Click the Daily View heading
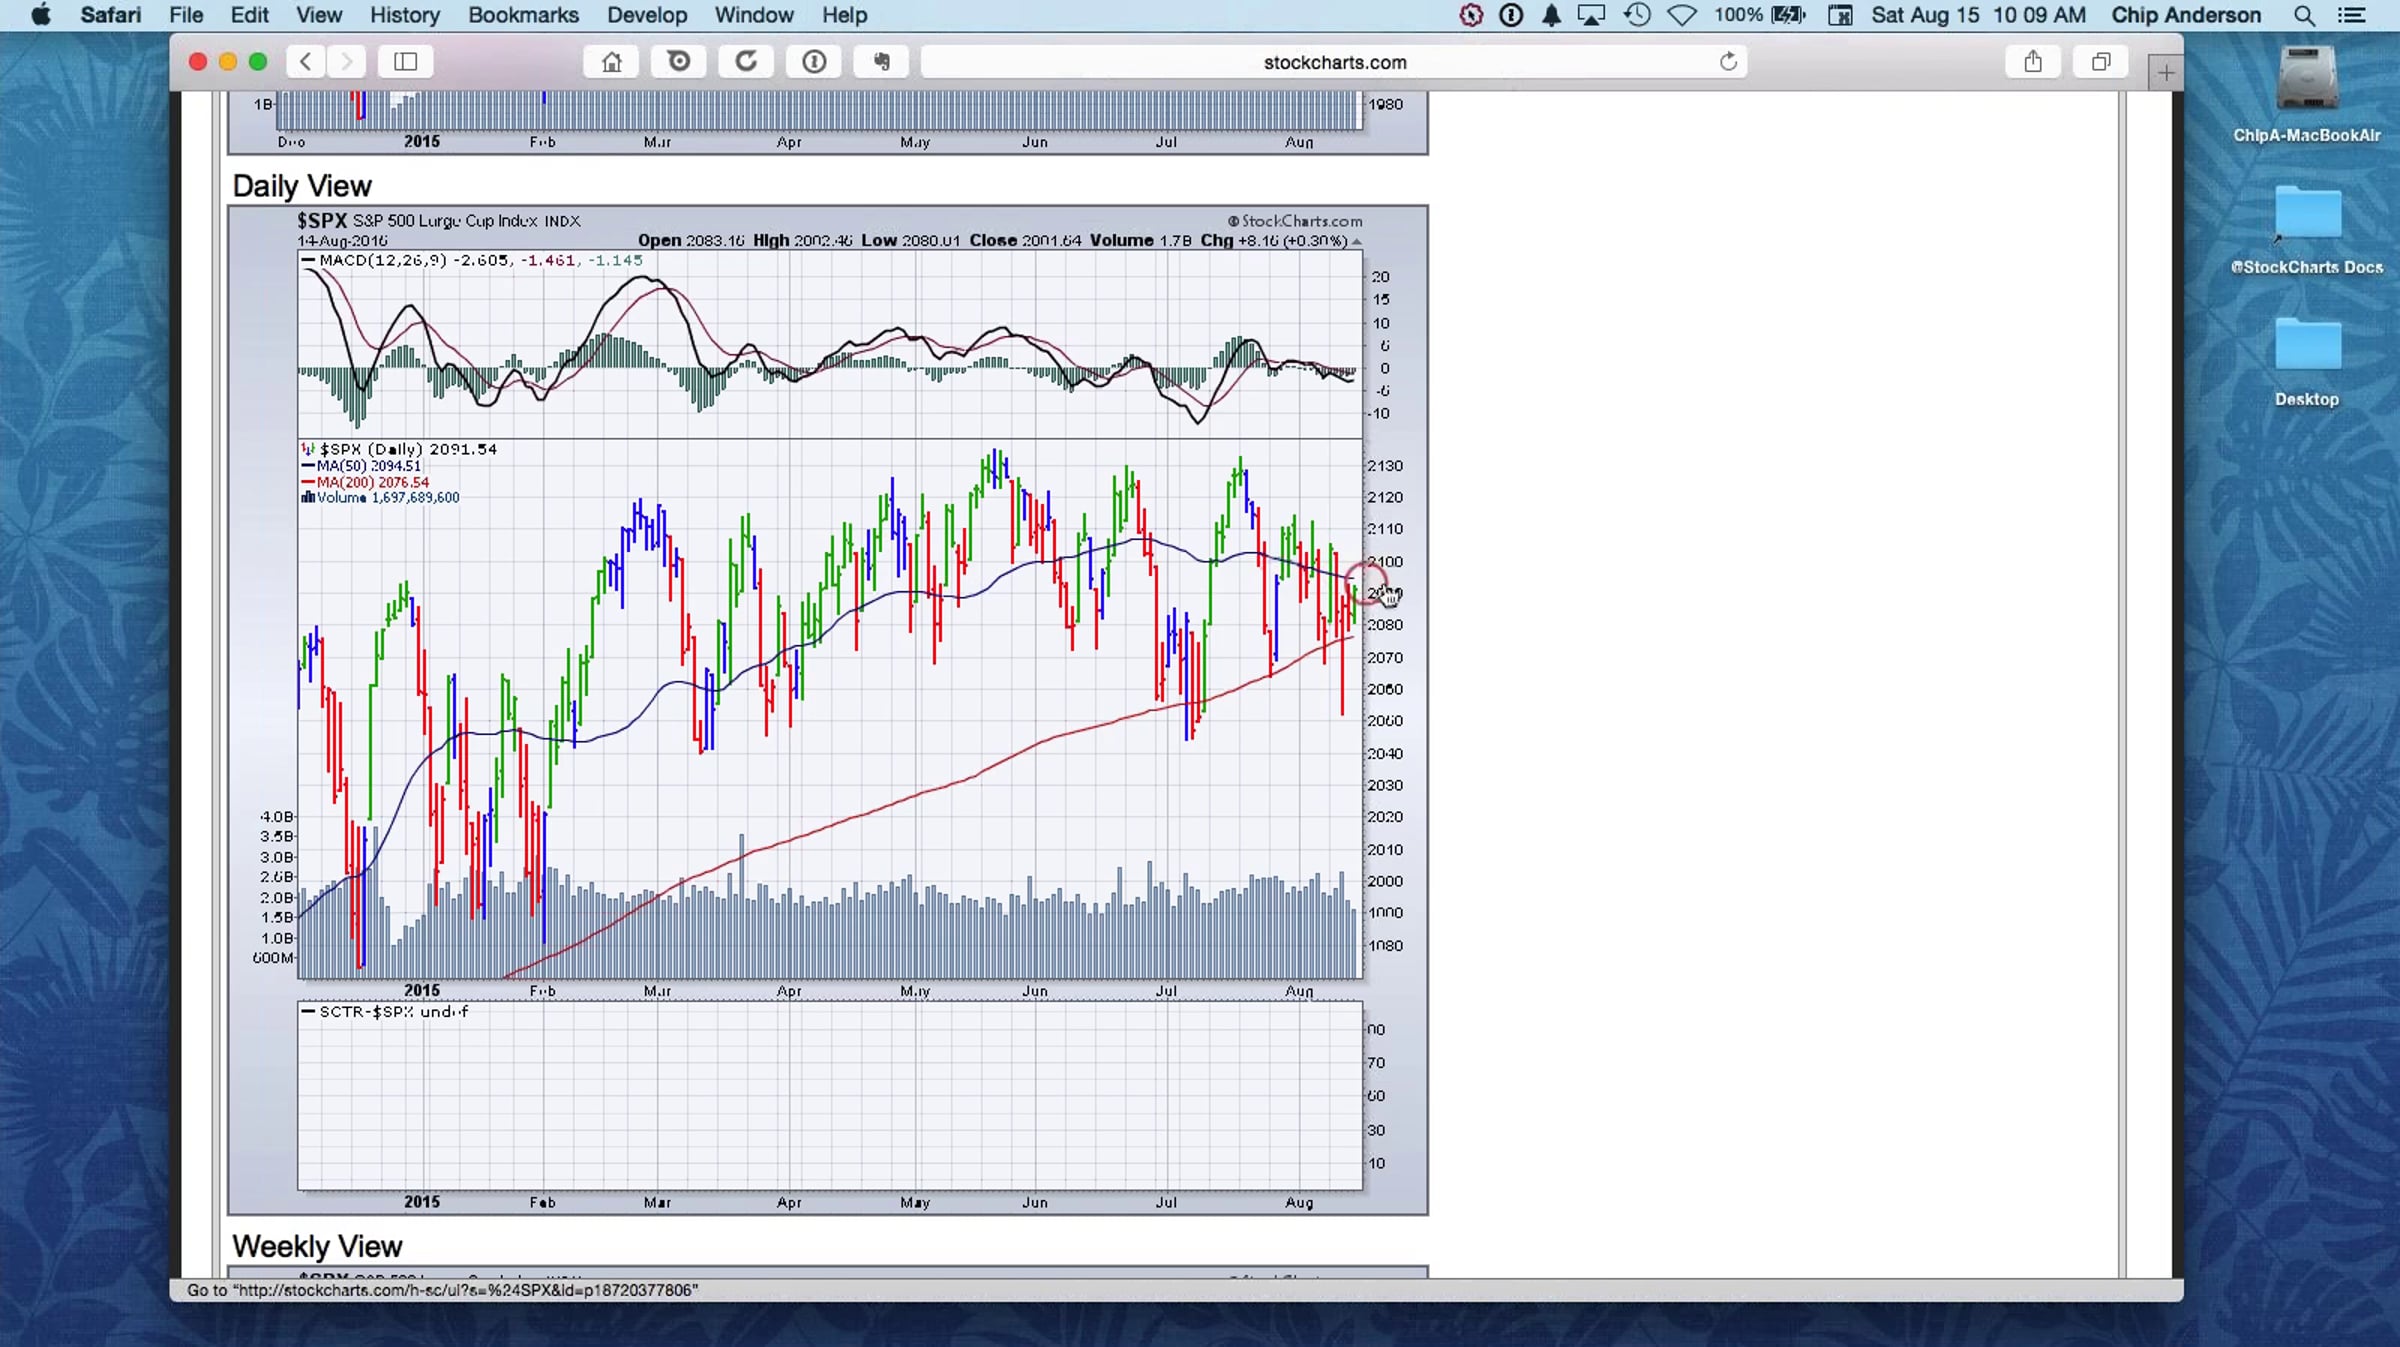 tap(302, 186)
